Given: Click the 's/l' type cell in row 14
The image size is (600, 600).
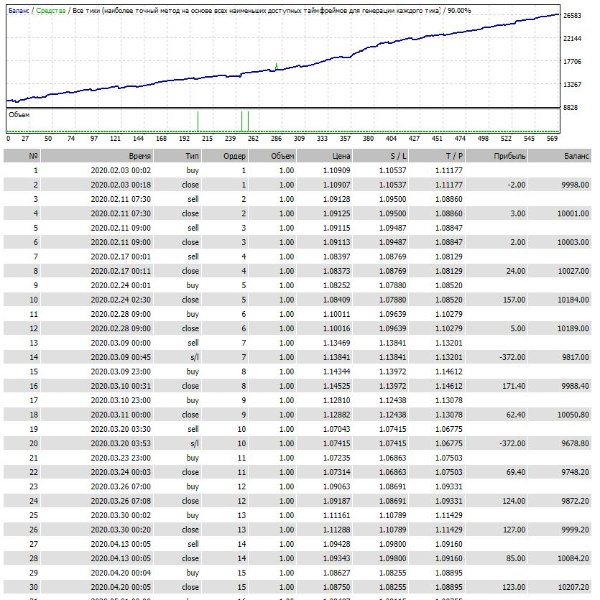Looking at the screenshot, I should [x=194, y=357].
